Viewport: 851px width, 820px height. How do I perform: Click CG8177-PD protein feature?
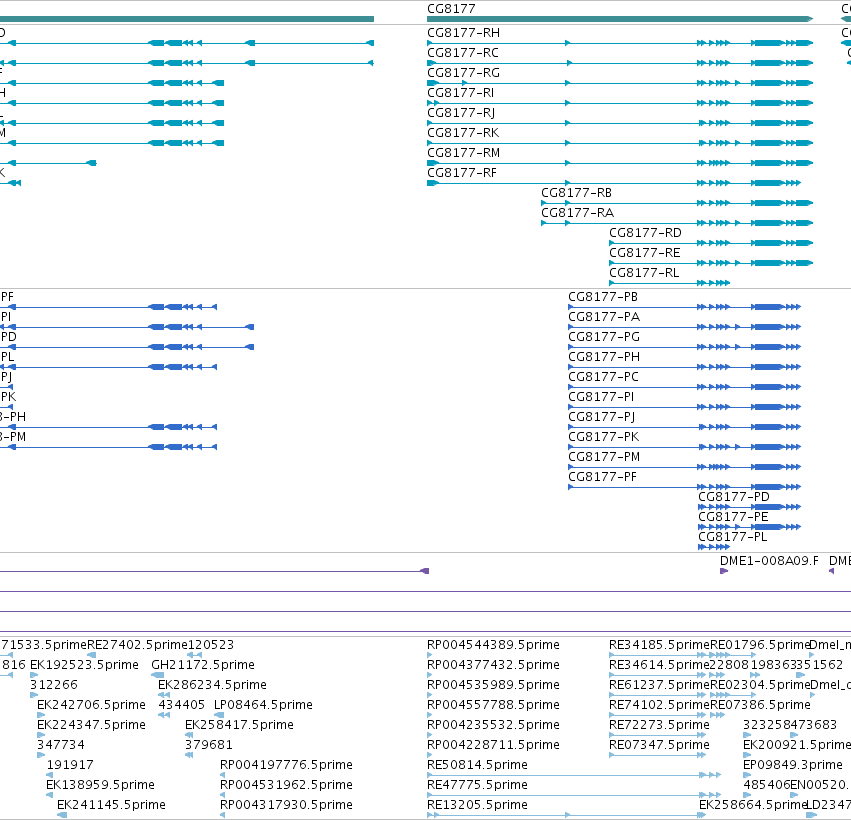(x=734, y=497)
